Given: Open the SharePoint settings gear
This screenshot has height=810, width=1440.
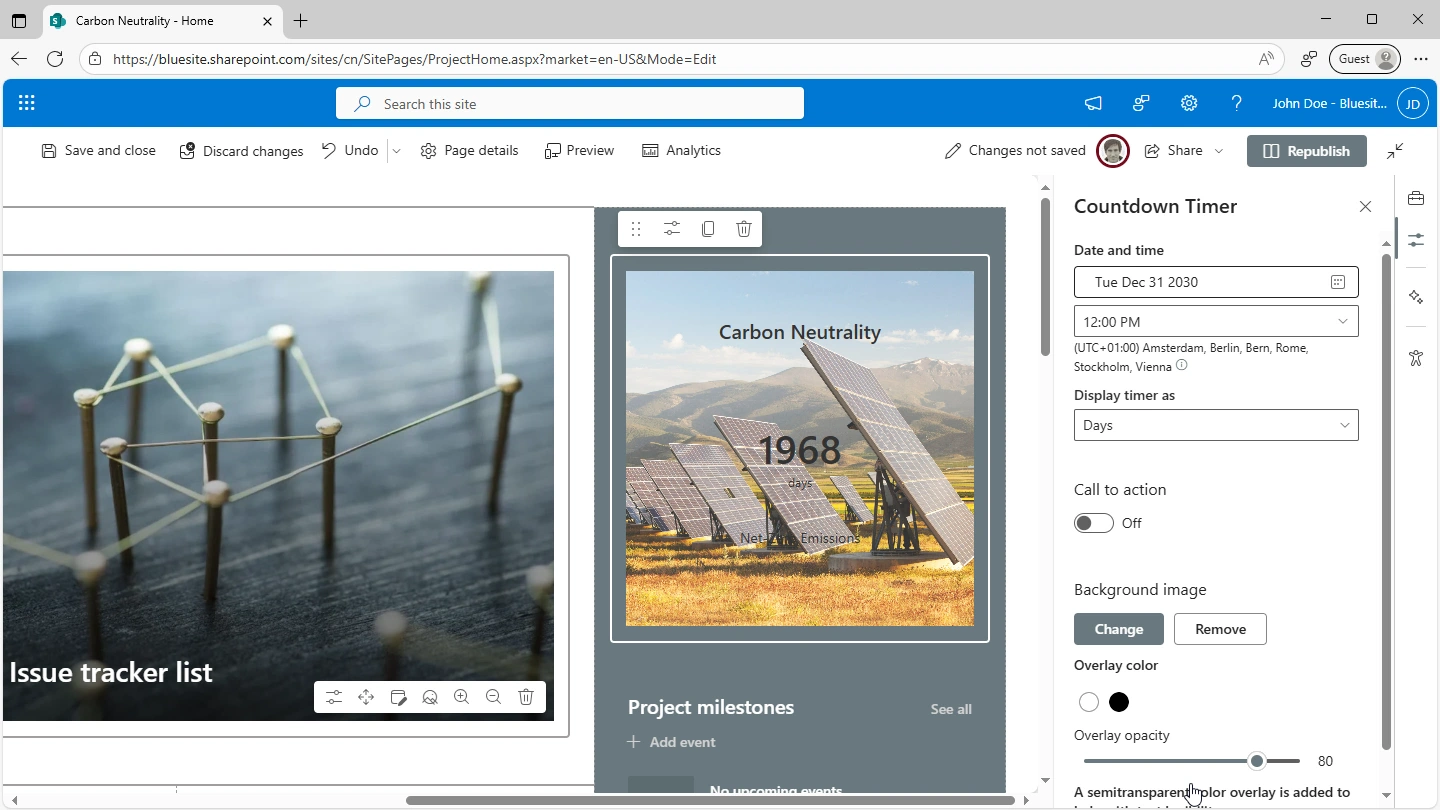Looking at the screenshot, I should (1189, 103).
